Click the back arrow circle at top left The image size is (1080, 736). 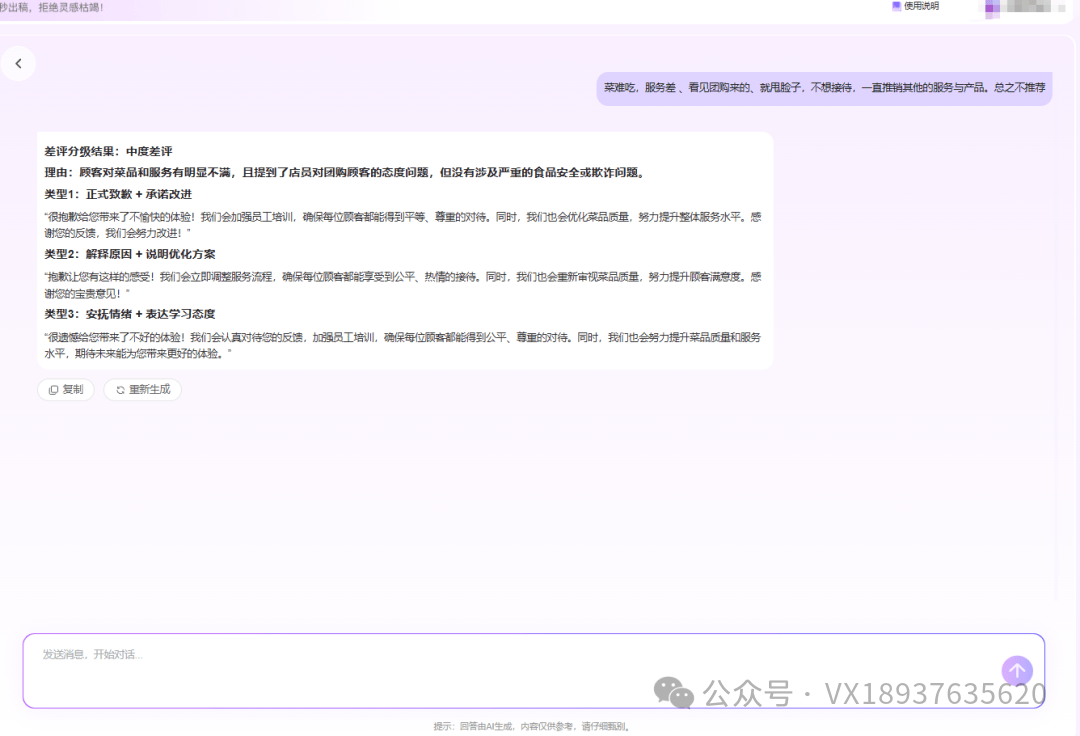pyautogui.click(x=19, y=63)
